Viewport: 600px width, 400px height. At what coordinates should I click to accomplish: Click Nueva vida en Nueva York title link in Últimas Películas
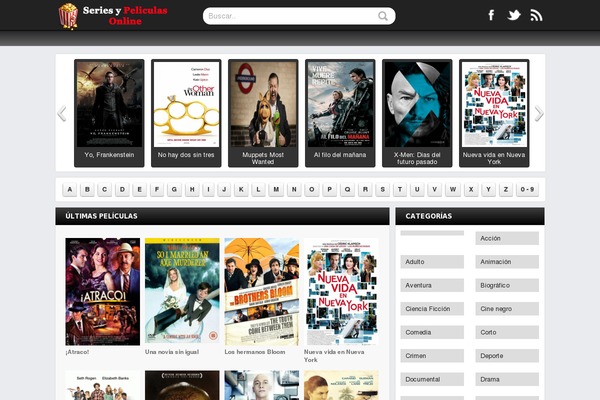coord(334,356)
